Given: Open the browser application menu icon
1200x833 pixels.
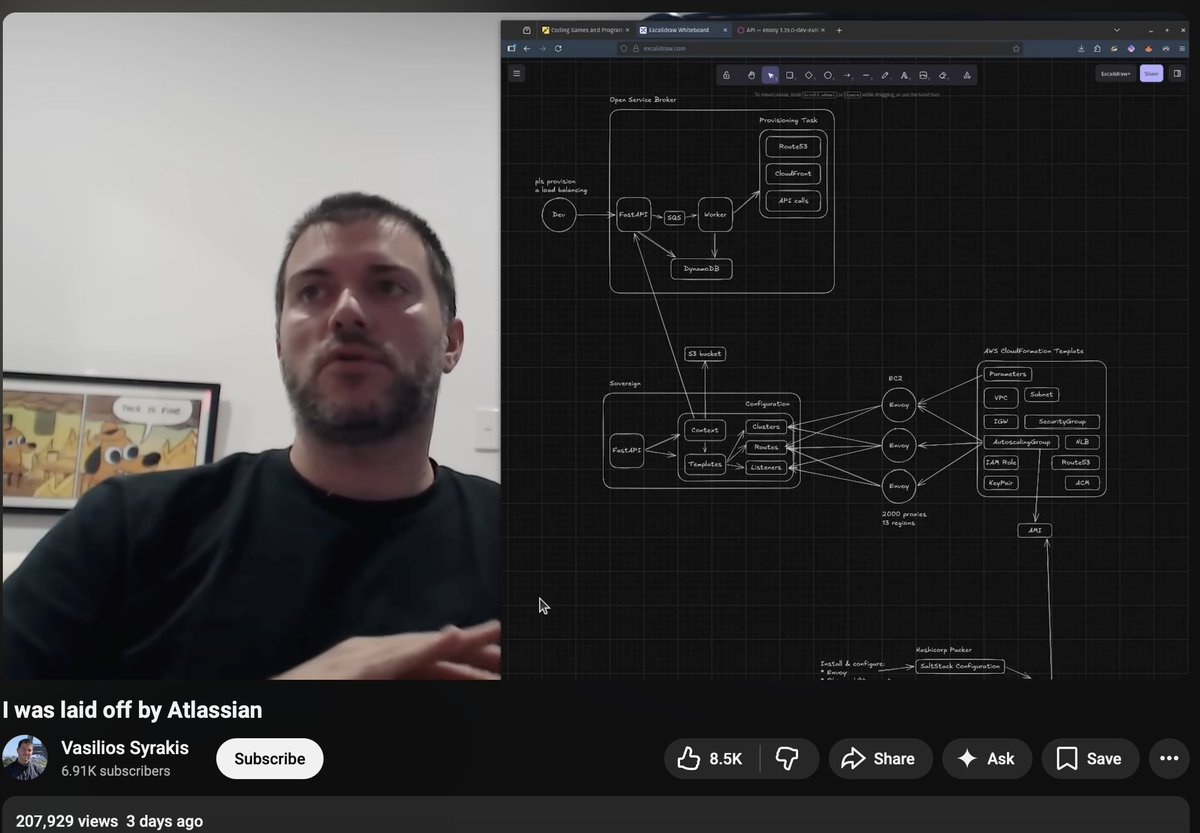Looking at the screenshot, I should tap(1183, 48).
